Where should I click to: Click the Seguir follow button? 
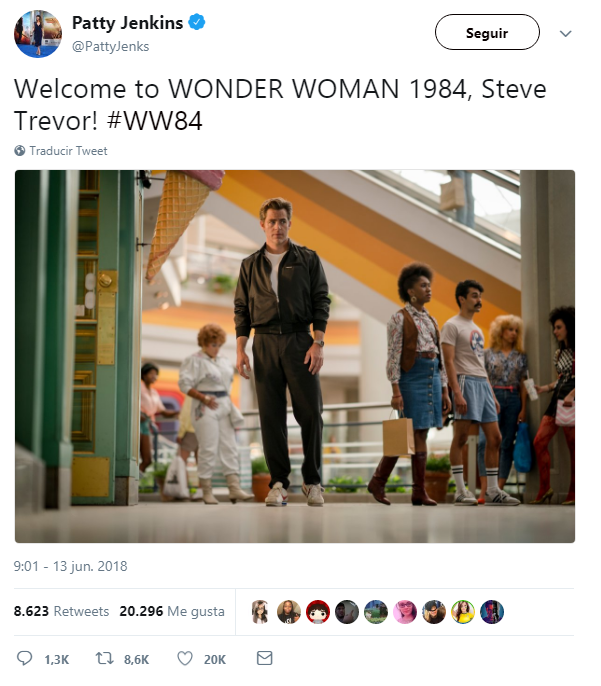[x=487, y=32]
